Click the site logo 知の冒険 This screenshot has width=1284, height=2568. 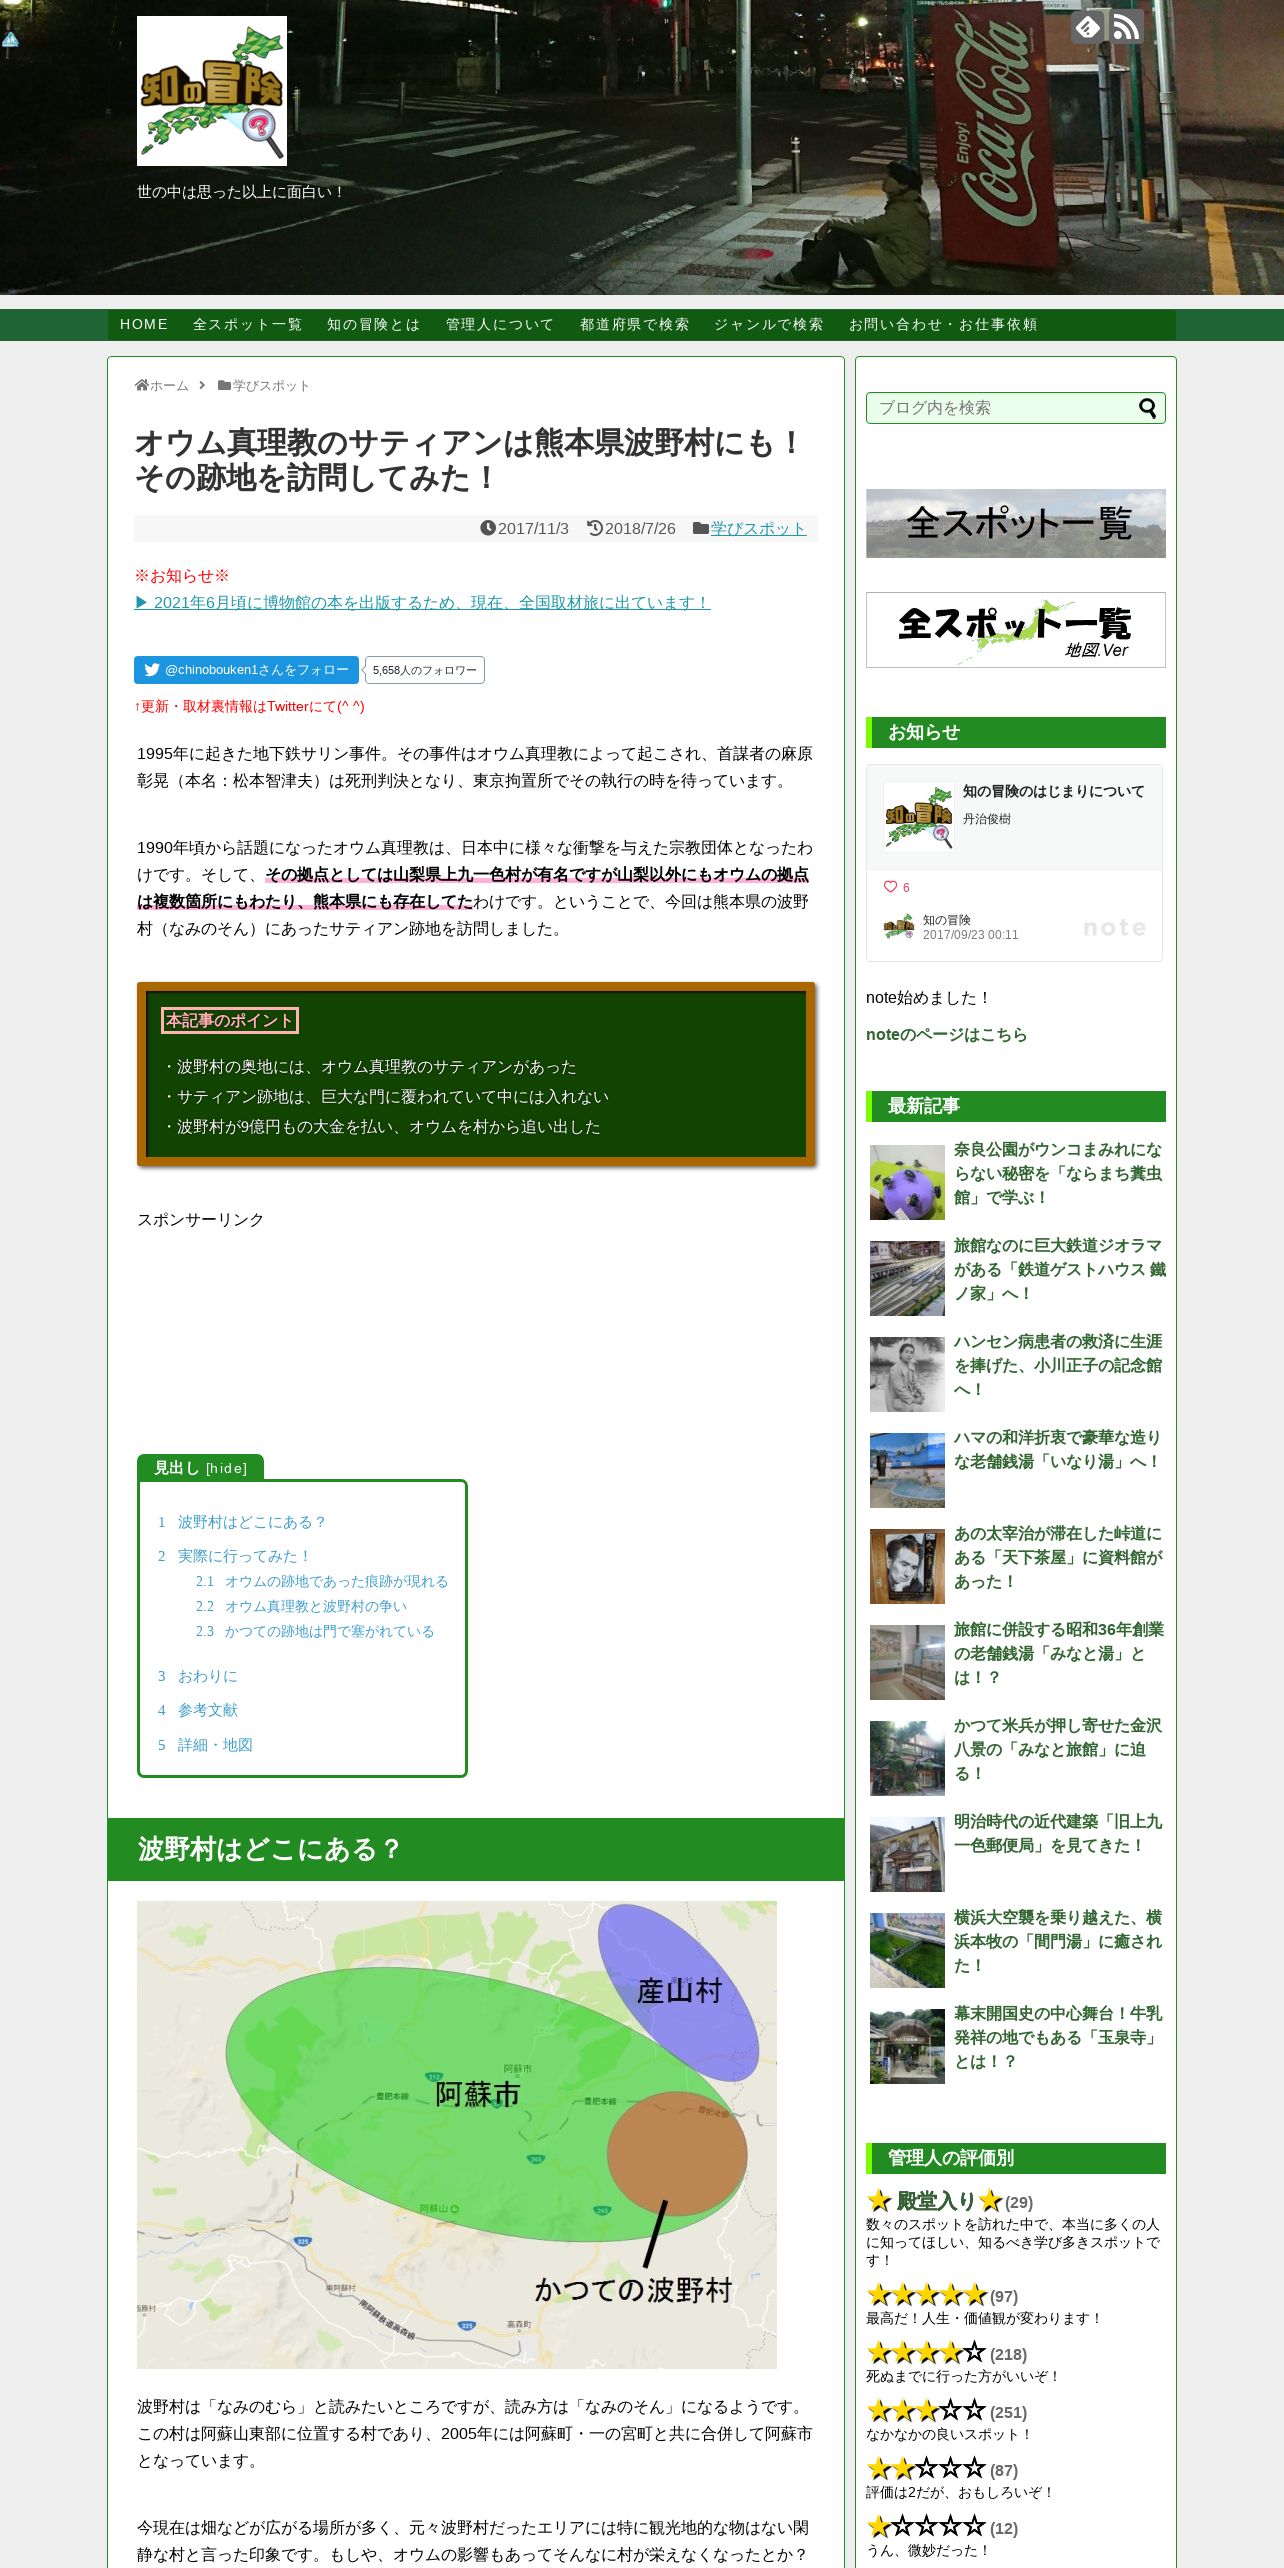212,91
